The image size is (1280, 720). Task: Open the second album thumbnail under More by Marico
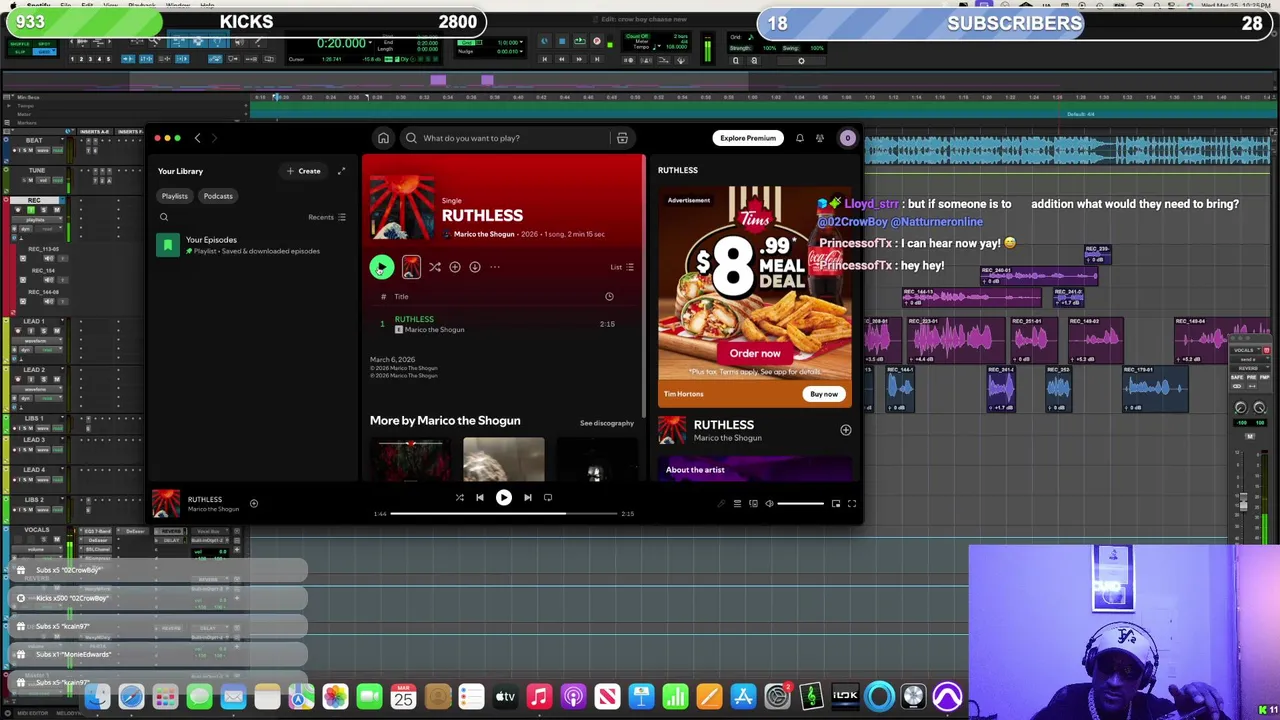pyautogui.click(x=504, y=459)
